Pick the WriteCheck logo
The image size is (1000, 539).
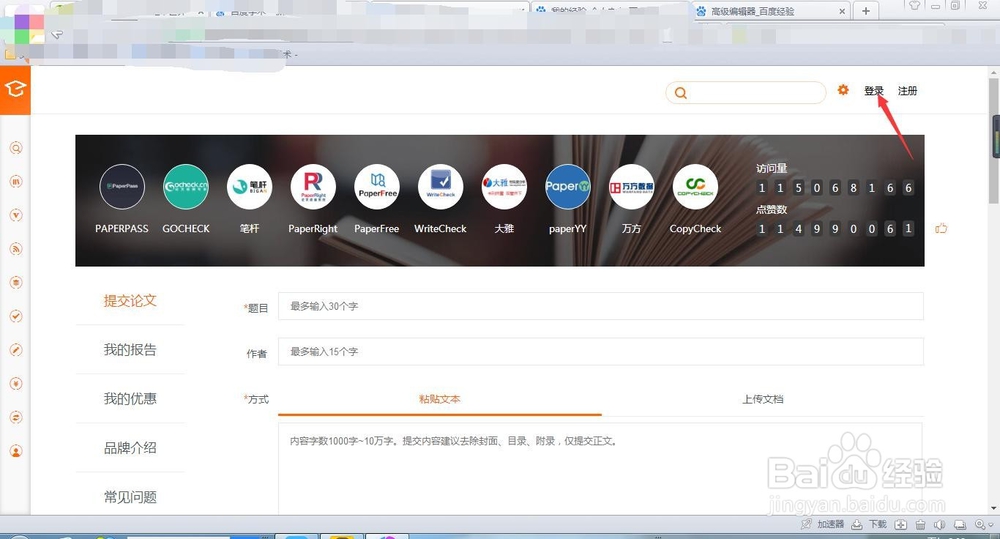[x=441, y=187]
